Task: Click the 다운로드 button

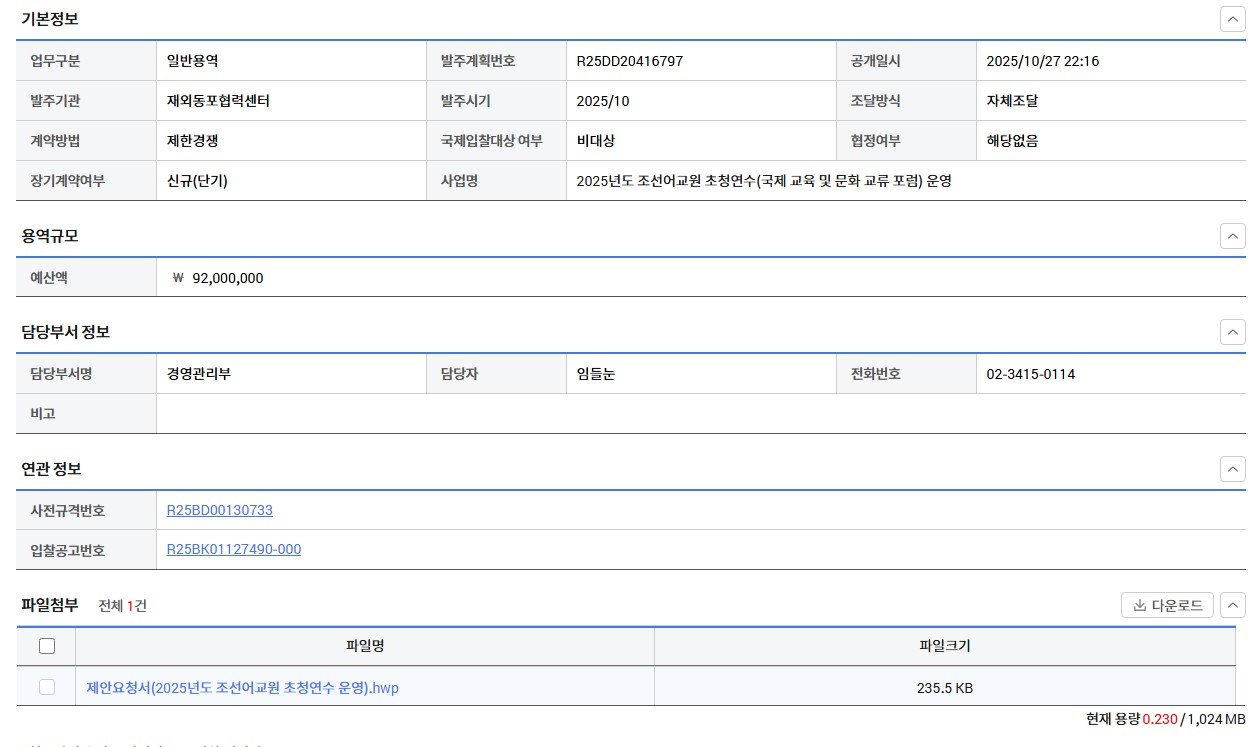Action: (x=1166, y=604)
